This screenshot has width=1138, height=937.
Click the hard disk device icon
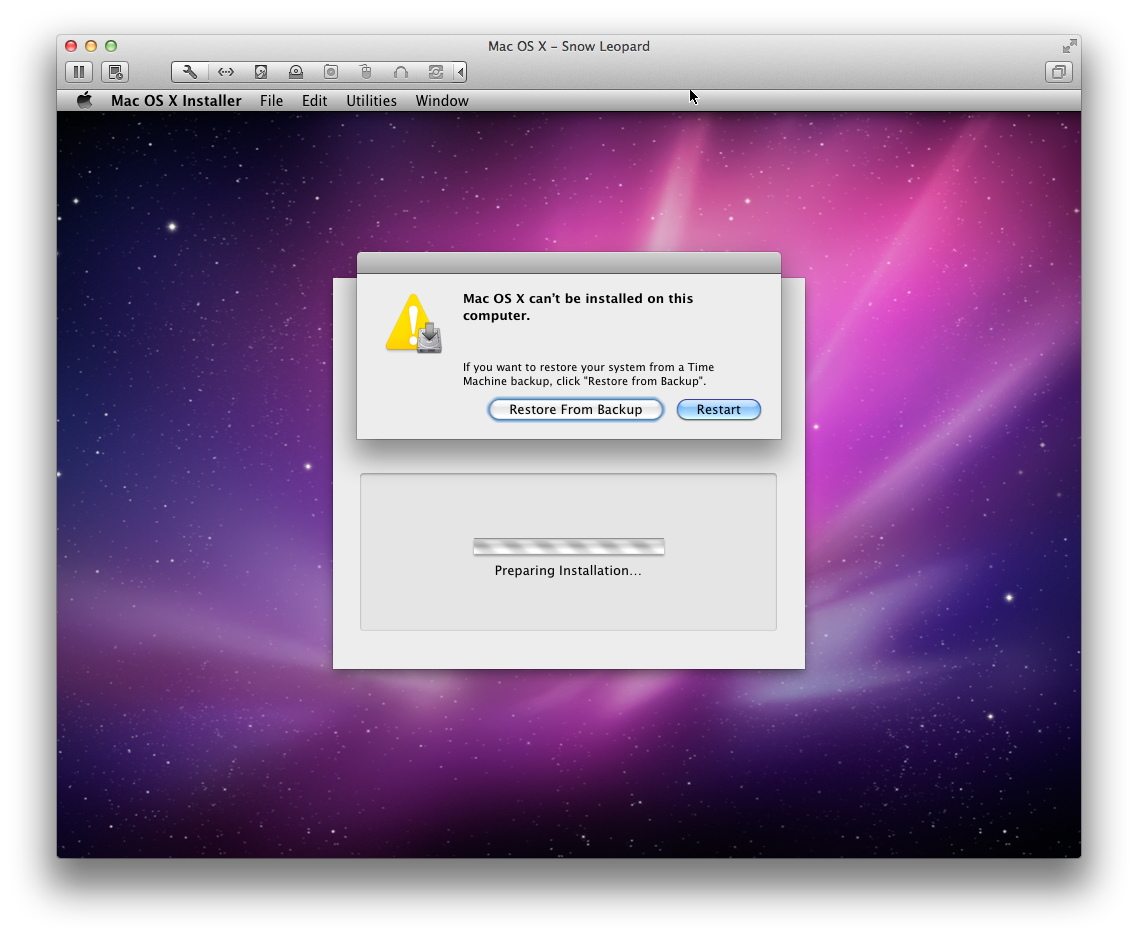pos(261,72)
